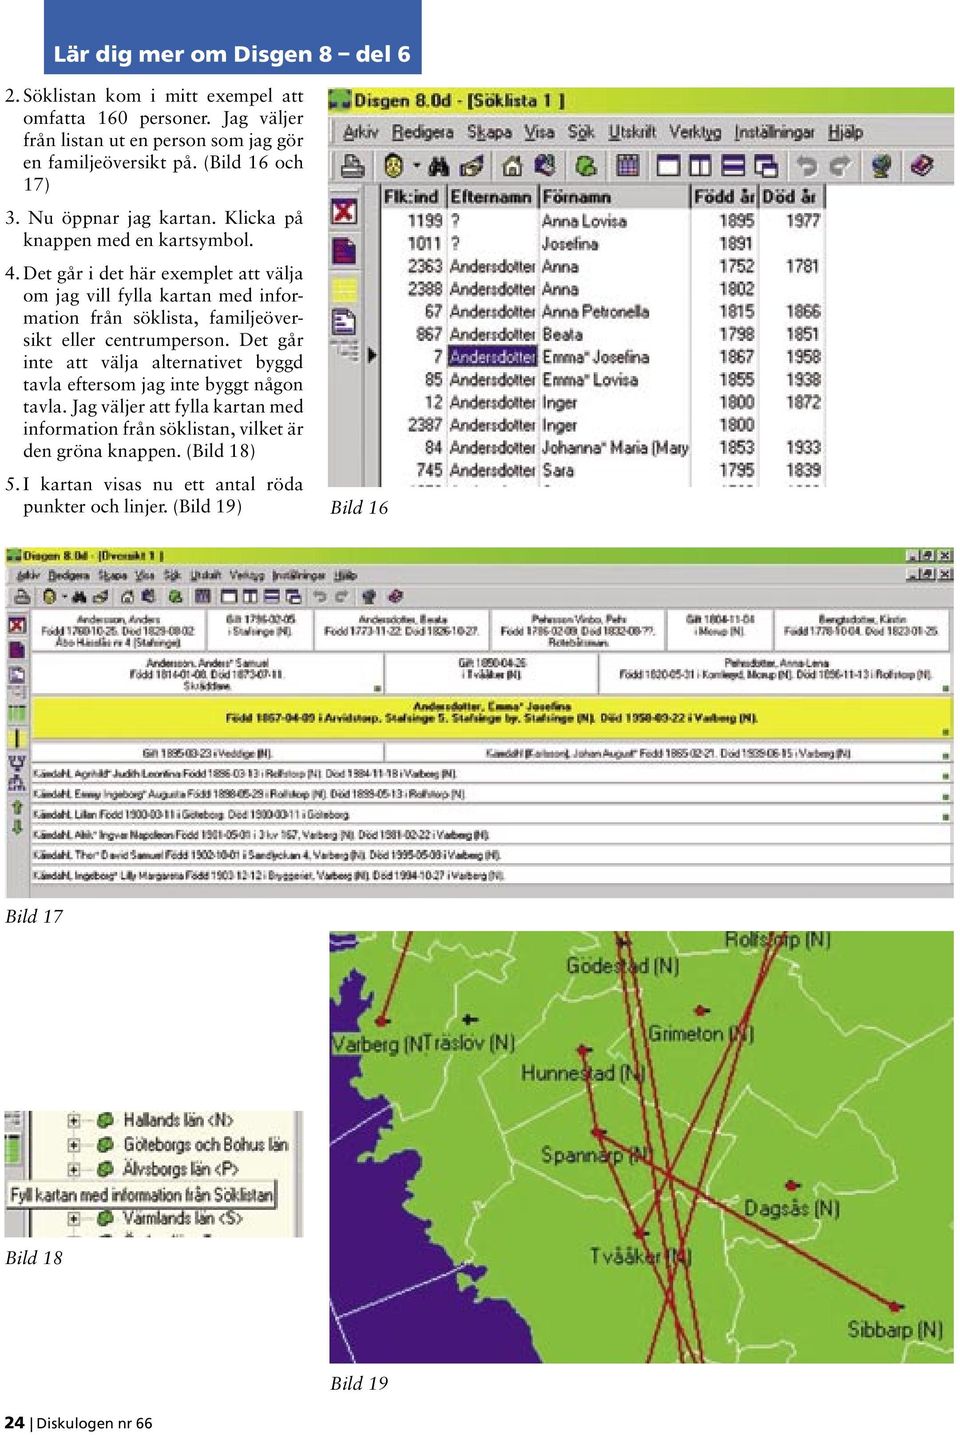The image size is (960, 1435).
Task: Click the globe icon in Söklista toolbar
Action: 881,166
